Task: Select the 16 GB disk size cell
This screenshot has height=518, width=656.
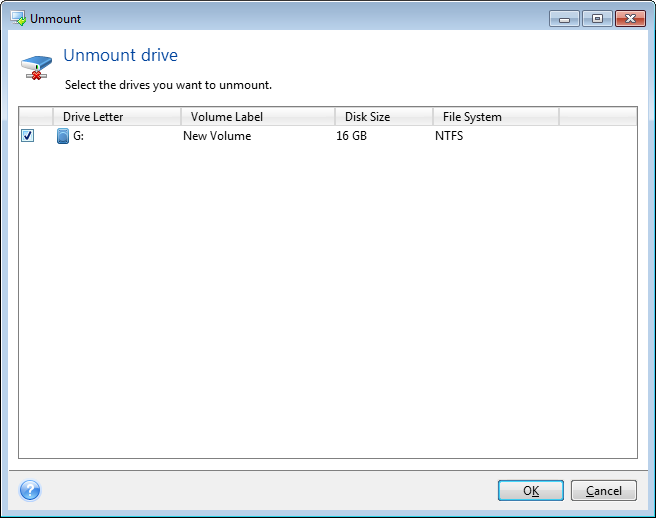Action: tap(351, 136)
